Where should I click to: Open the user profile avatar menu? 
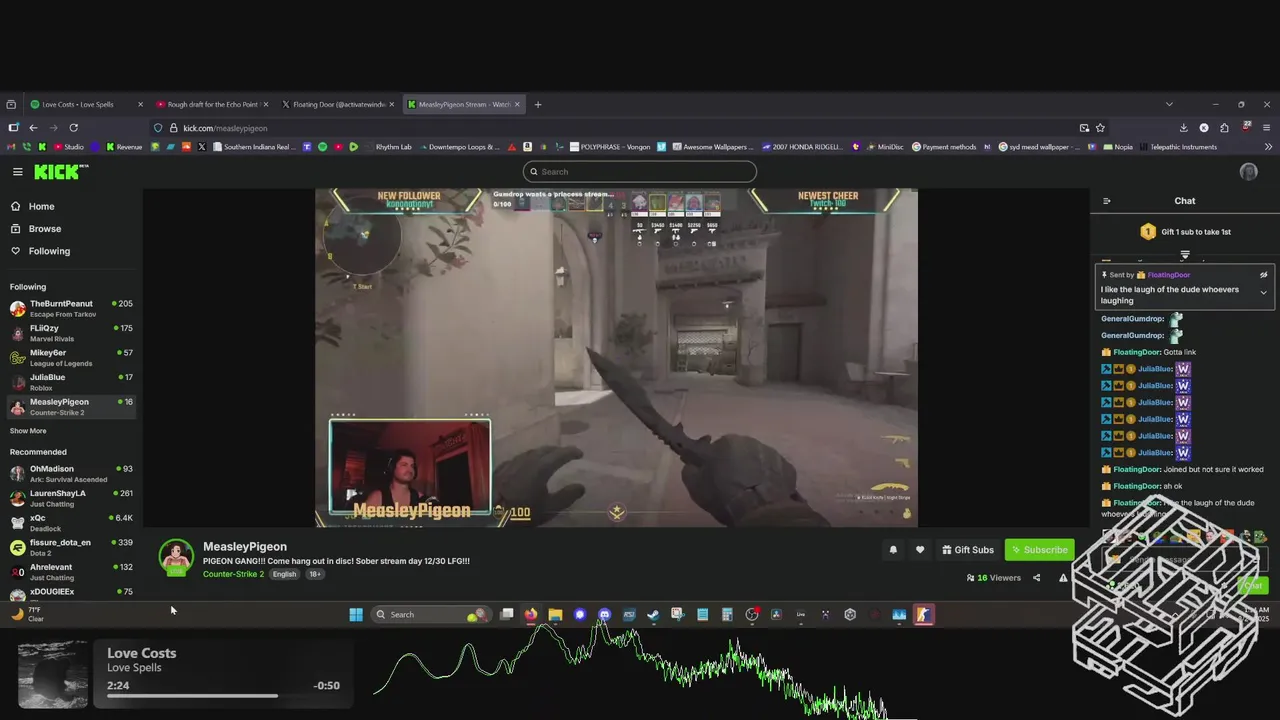(x=1248, y=172)
